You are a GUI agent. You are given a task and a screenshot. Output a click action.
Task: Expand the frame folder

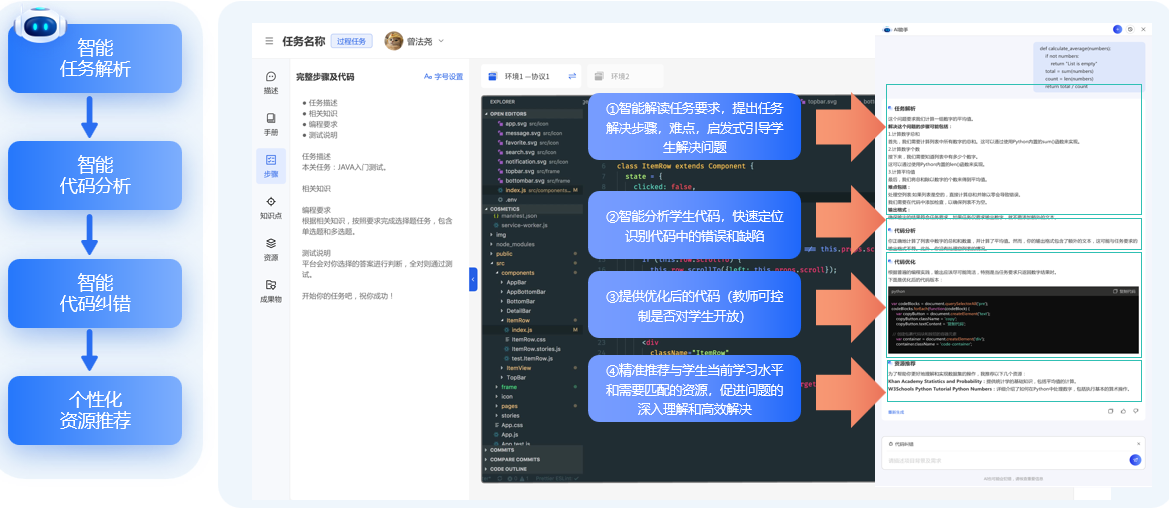click(x=508, y=387)
